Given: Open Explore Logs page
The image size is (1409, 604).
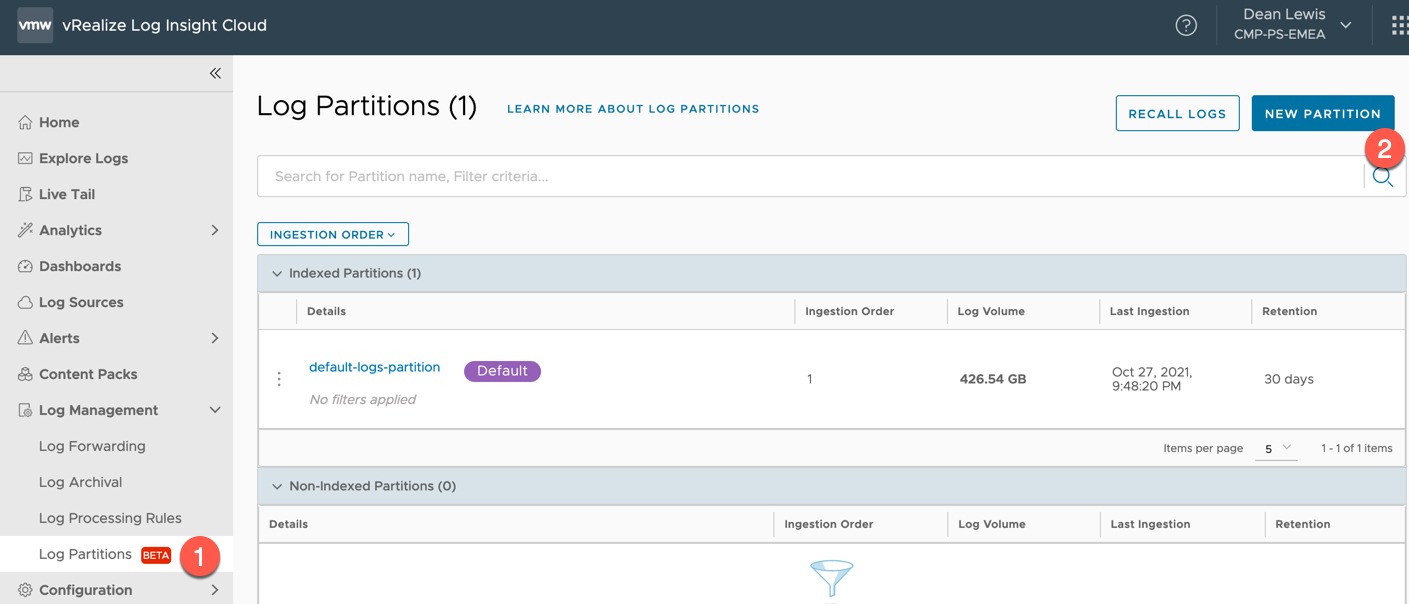Looking at the screenshot, I should (83, 158).
